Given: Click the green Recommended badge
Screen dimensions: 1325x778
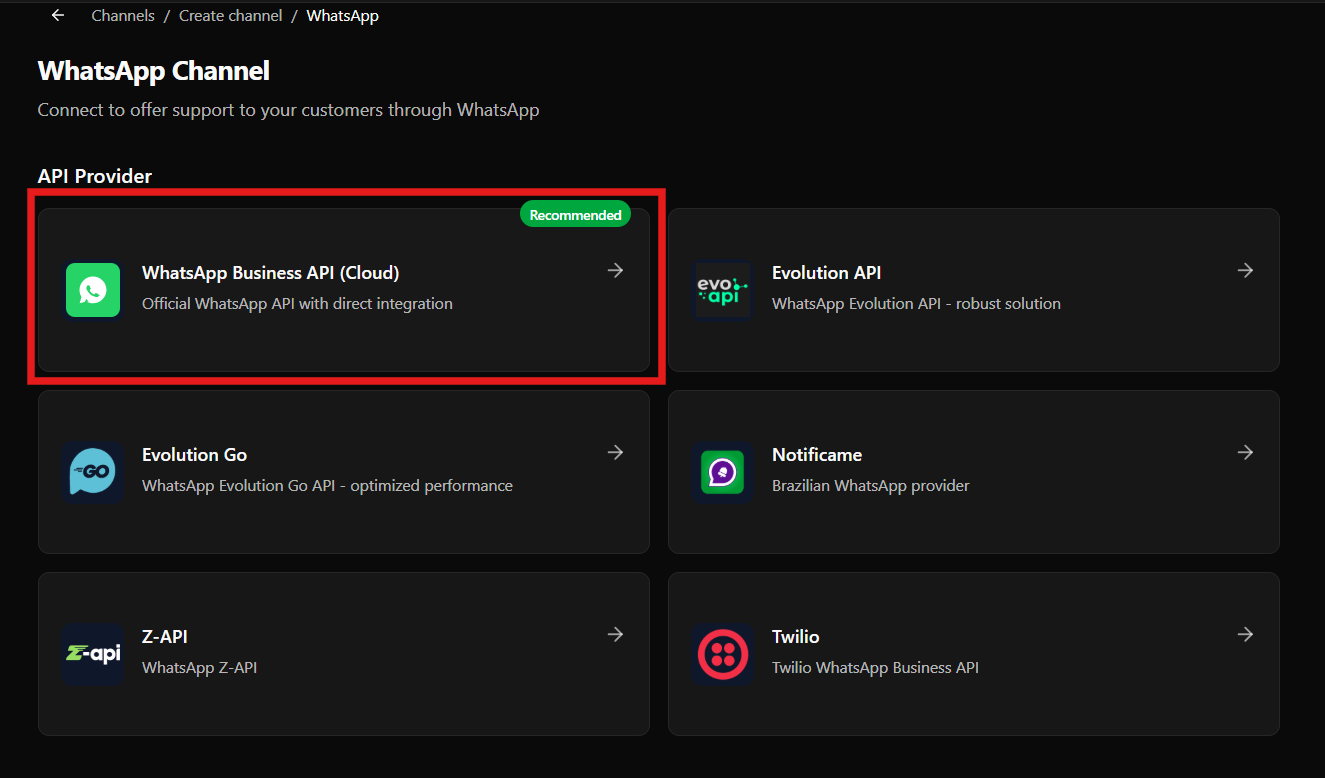Looking at the screenshot, I should tap(575, 214).
